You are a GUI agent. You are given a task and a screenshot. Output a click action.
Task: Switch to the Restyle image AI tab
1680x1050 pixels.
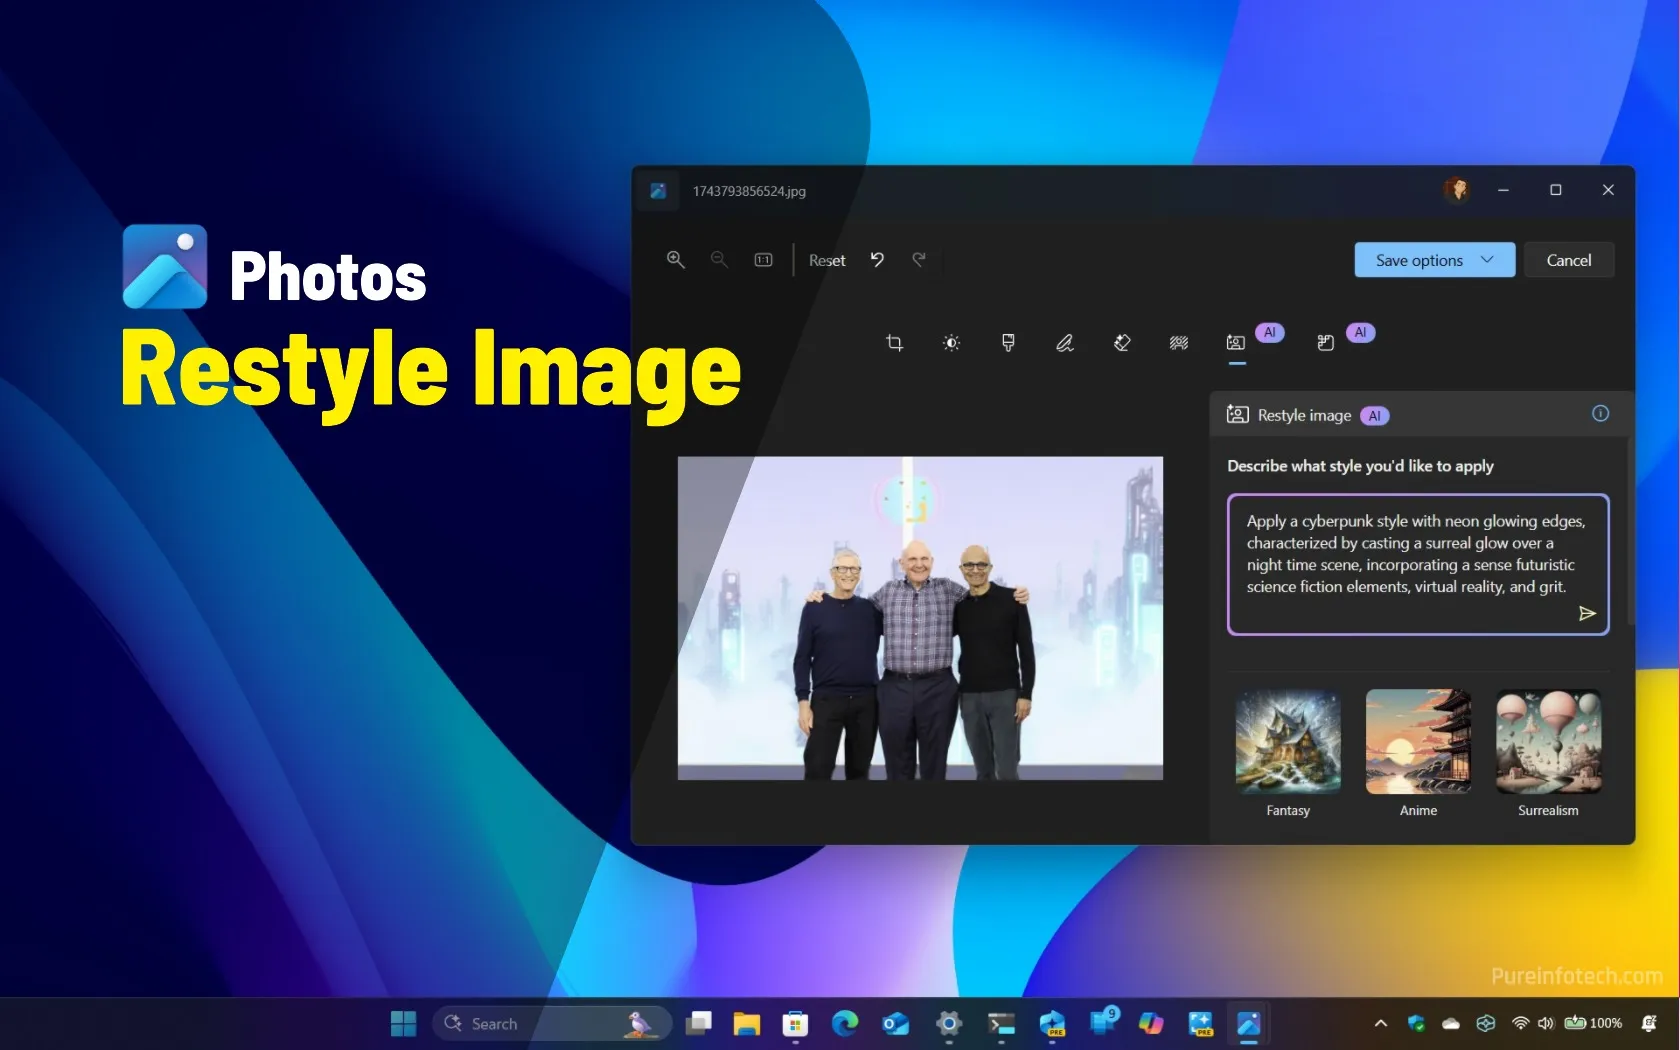(x=1237, y=343)
